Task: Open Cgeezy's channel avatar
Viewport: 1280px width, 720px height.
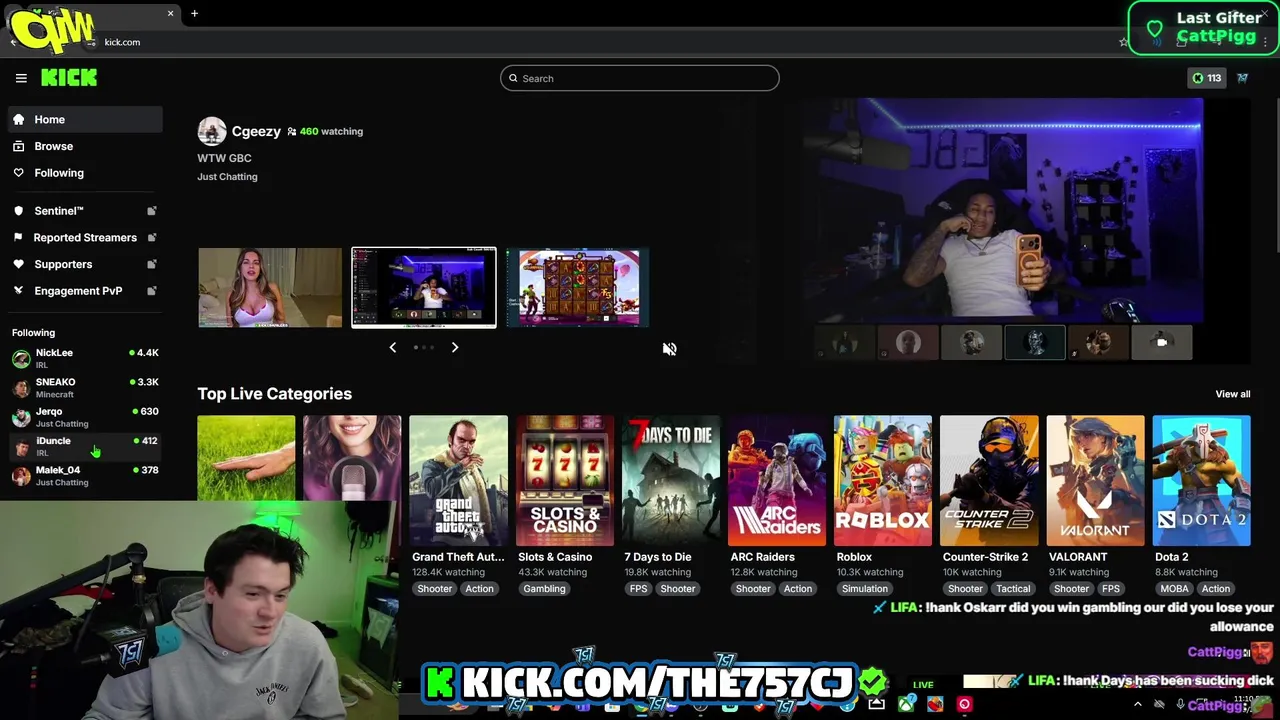Action: (212, 131)
